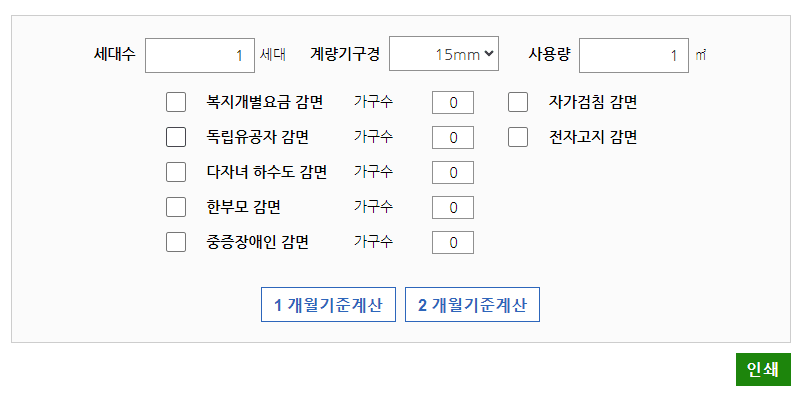Open the 계량기구경 15mm dropdown
Screen dimensions: 810x403
444,55
